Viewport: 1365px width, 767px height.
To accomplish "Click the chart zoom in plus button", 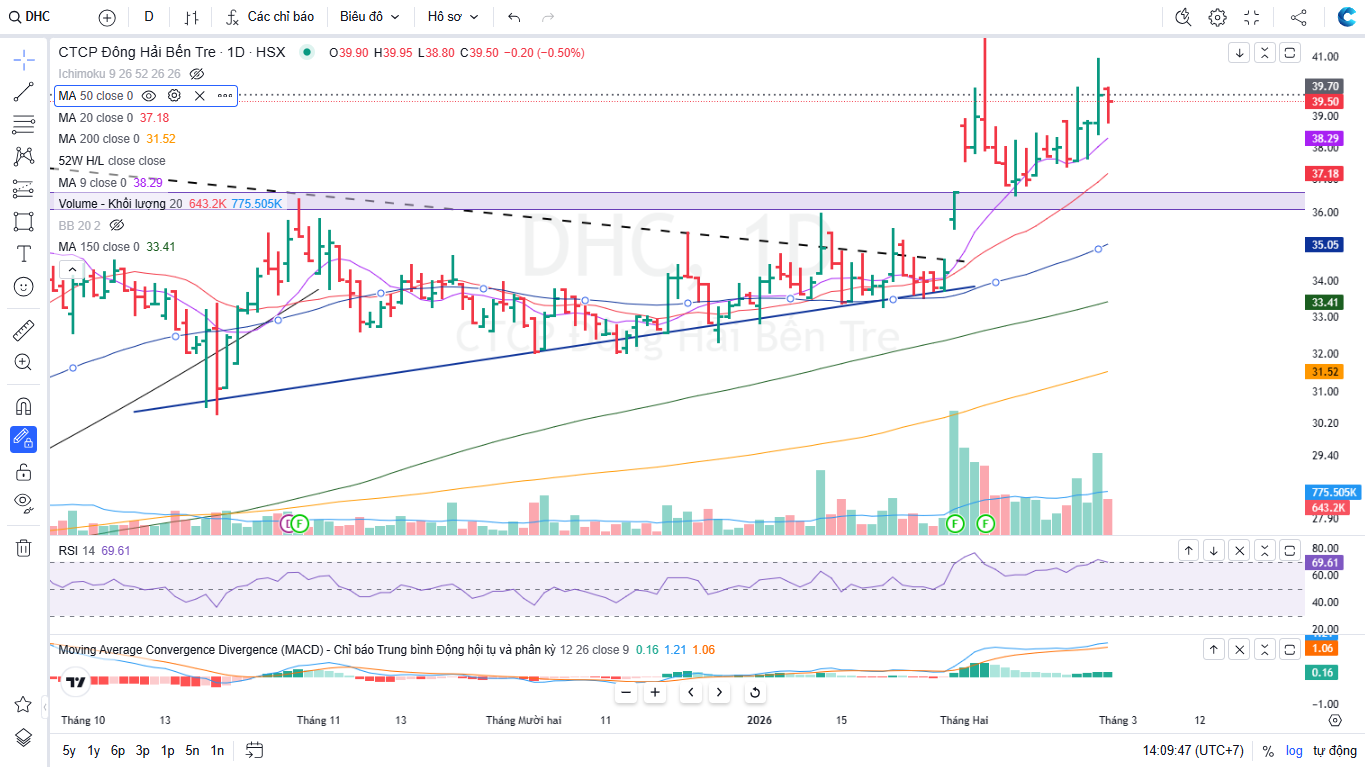I will click(655, 692).
